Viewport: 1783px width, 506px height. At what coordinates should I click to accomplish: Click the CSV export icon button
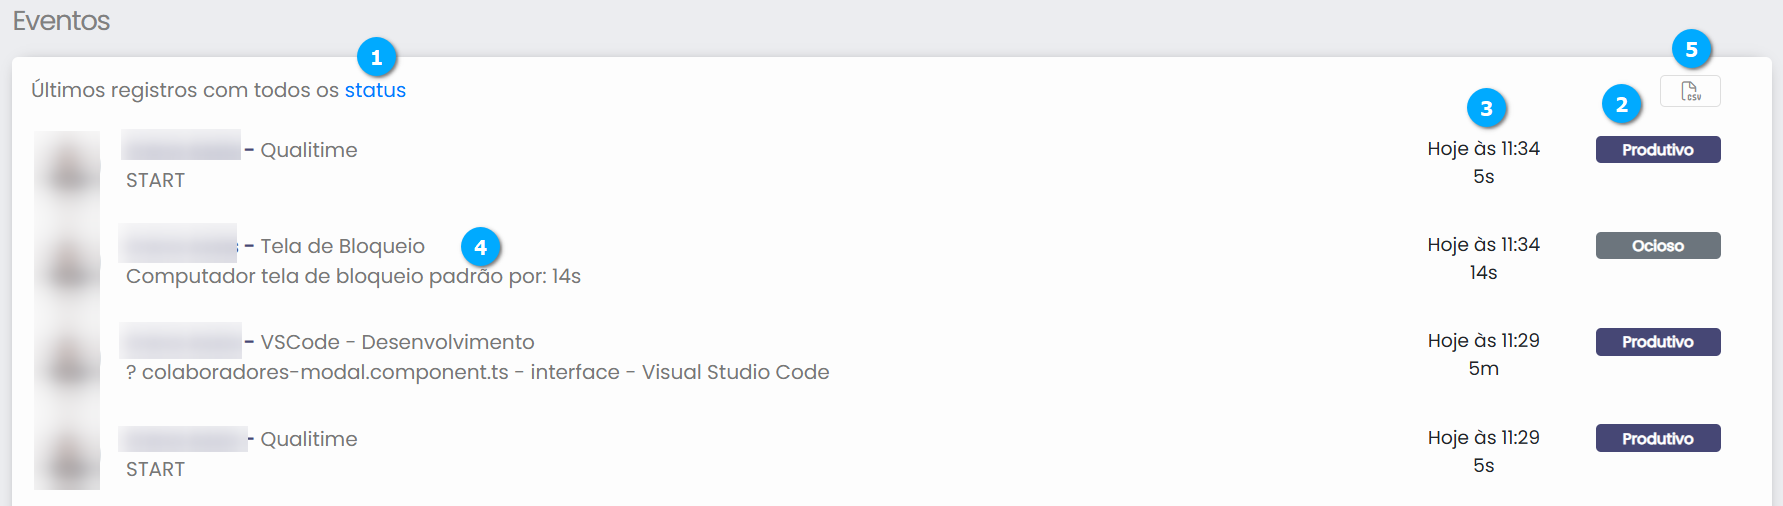click(x=1690, y=91)
